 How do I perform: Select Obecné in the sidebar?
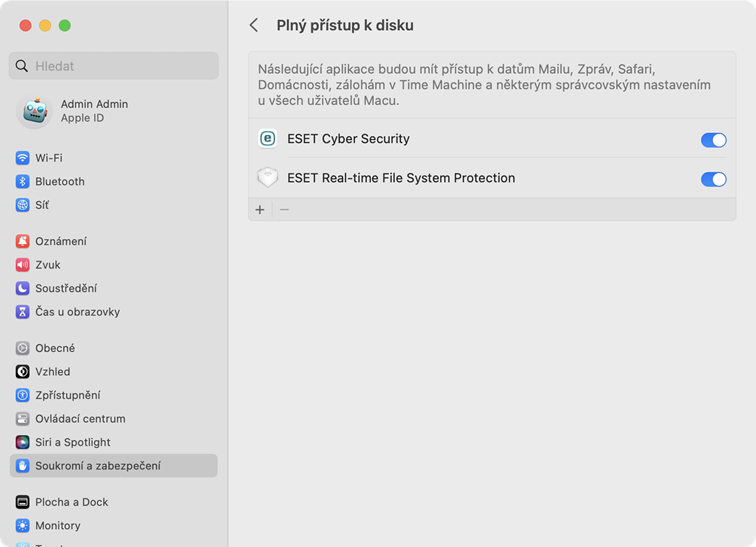[x=55, y=348]
